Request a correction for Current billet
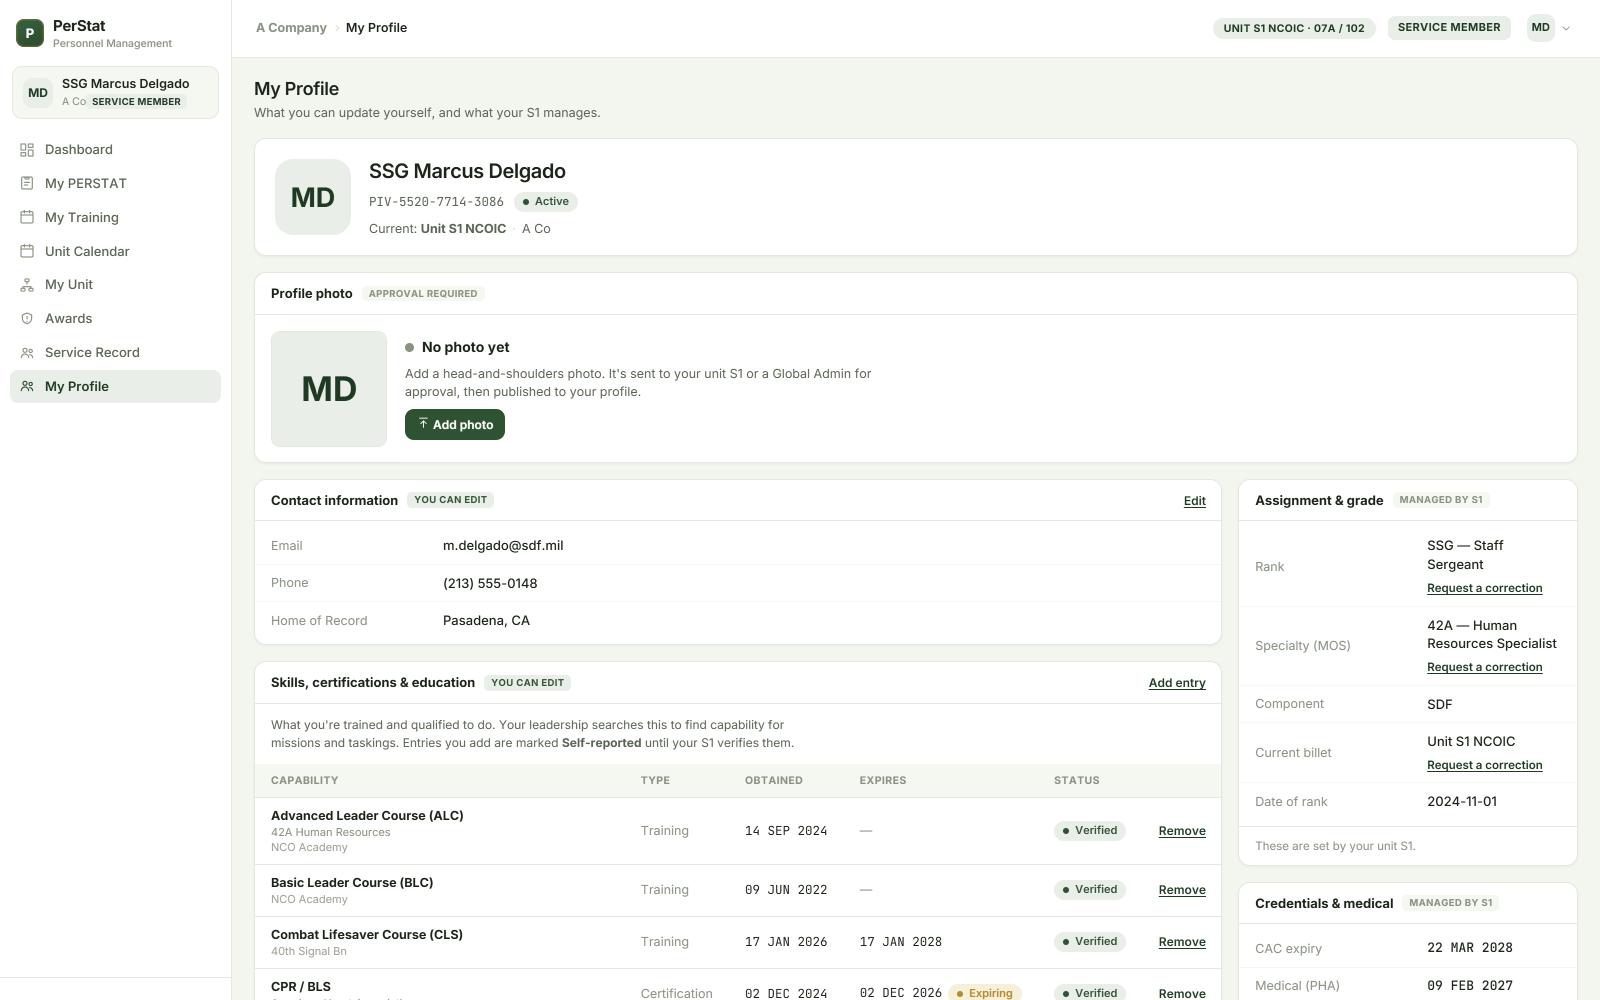1600x1000 pixels. [1485, 766]
